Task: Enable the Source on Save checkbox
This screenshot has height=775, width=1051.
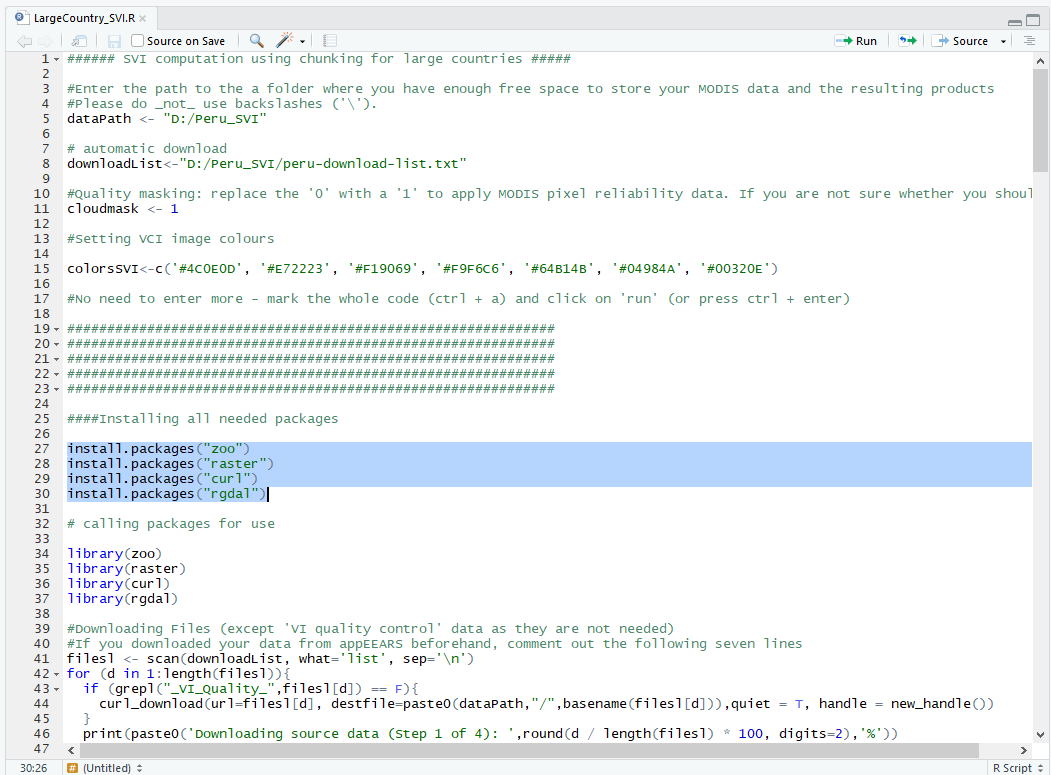Action: click(x=138, y=41)
